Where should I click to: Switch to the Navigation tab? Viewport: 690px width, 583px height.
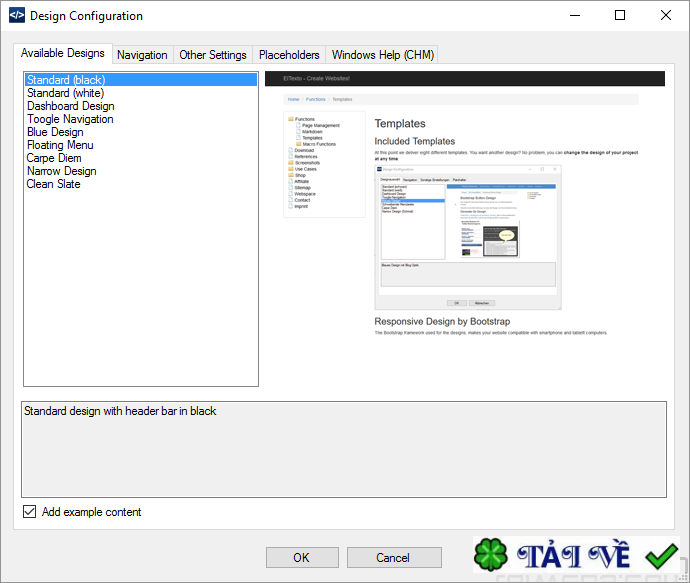pos(142,55)
